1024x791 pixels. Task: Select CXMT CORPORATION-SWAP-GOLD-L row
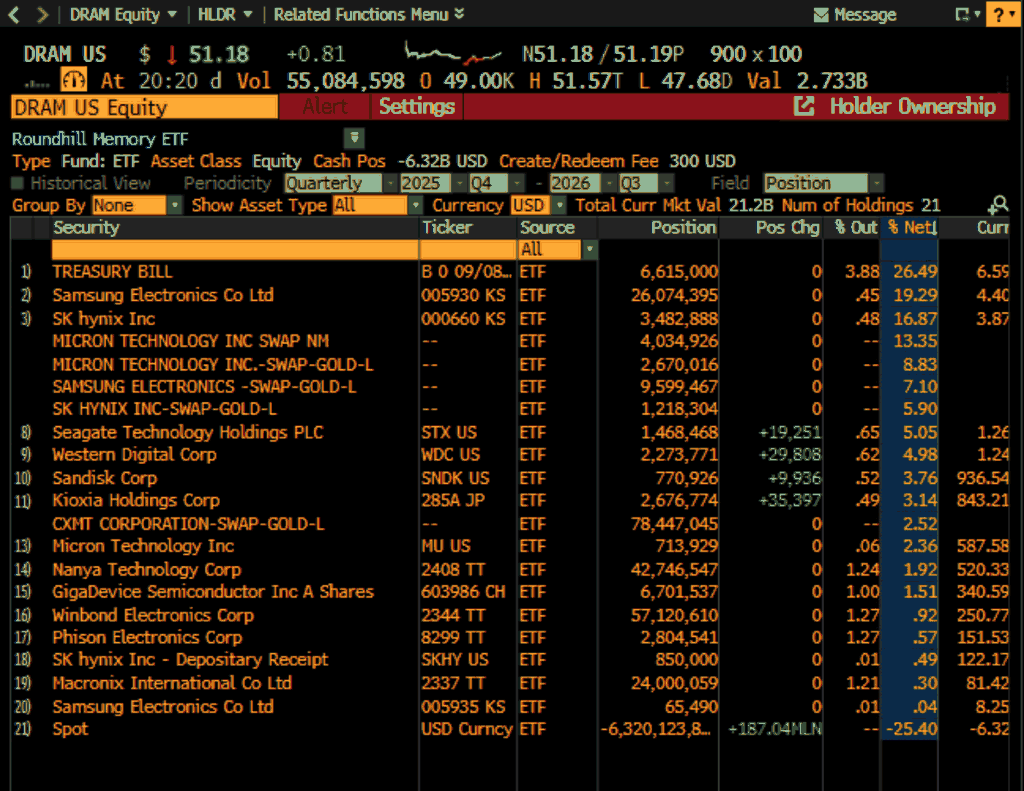coord(509,524)
